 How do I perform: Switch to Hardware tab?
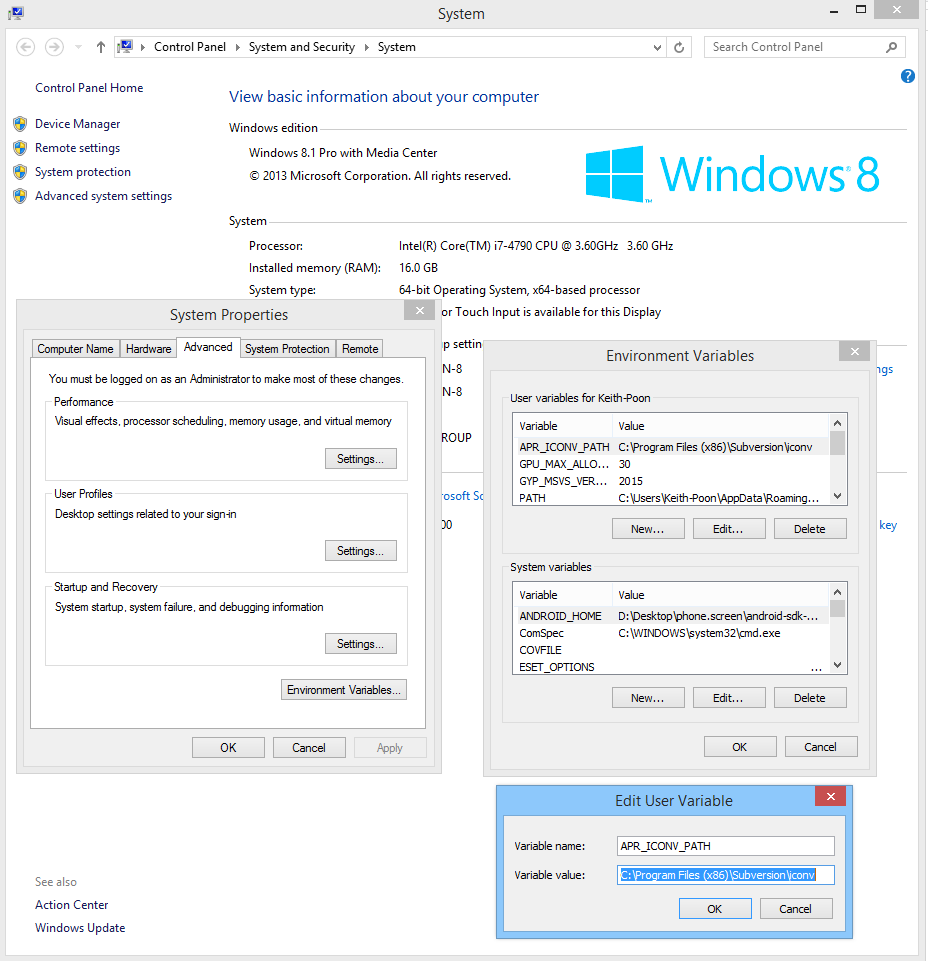(x=148, y=349)
